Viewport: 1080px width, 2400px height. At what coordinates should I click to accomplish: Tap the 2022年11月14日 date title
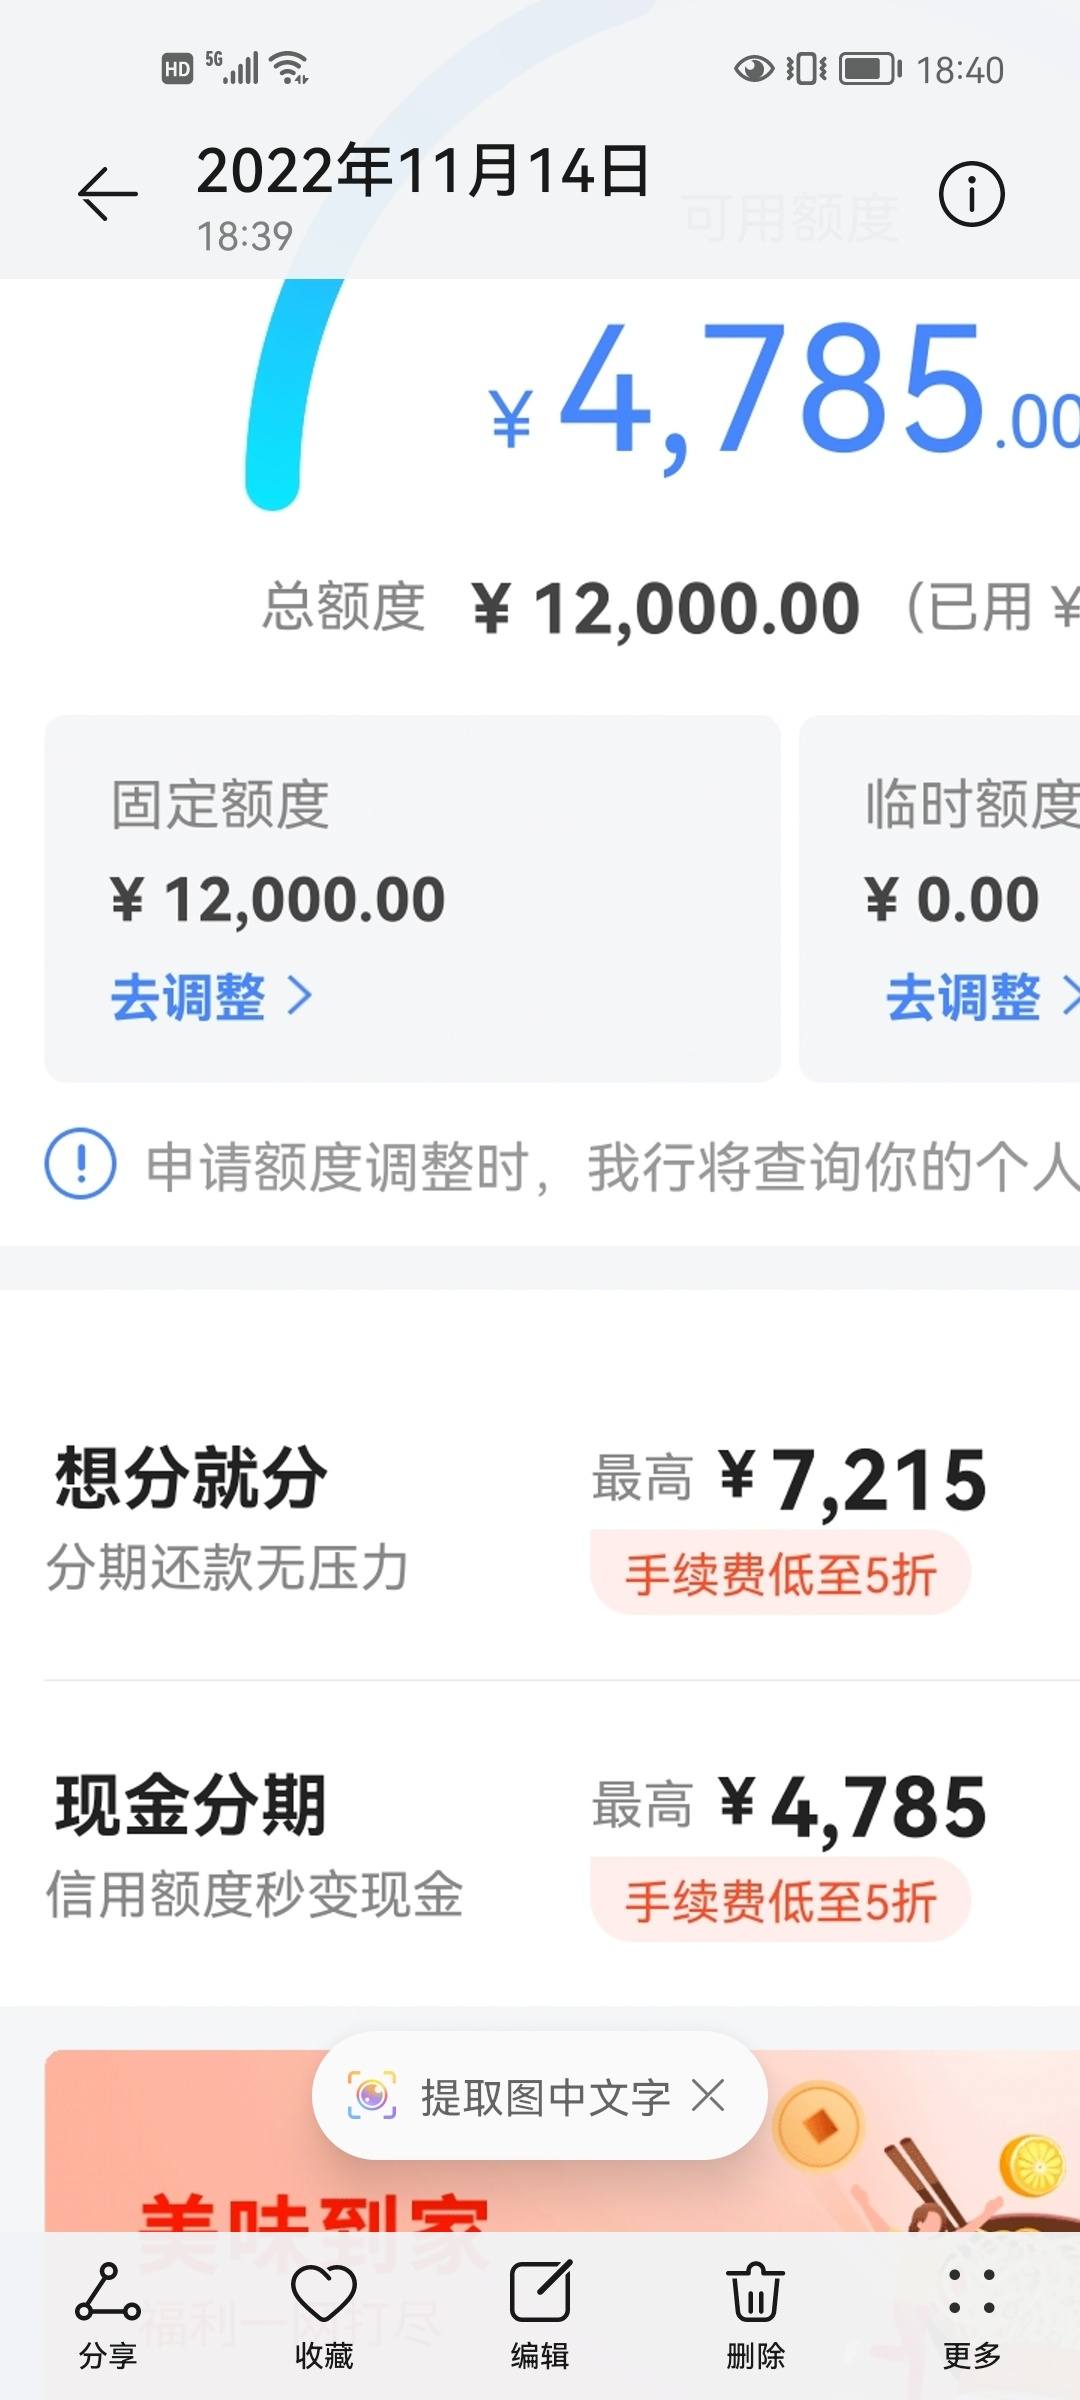click(424, 170)
